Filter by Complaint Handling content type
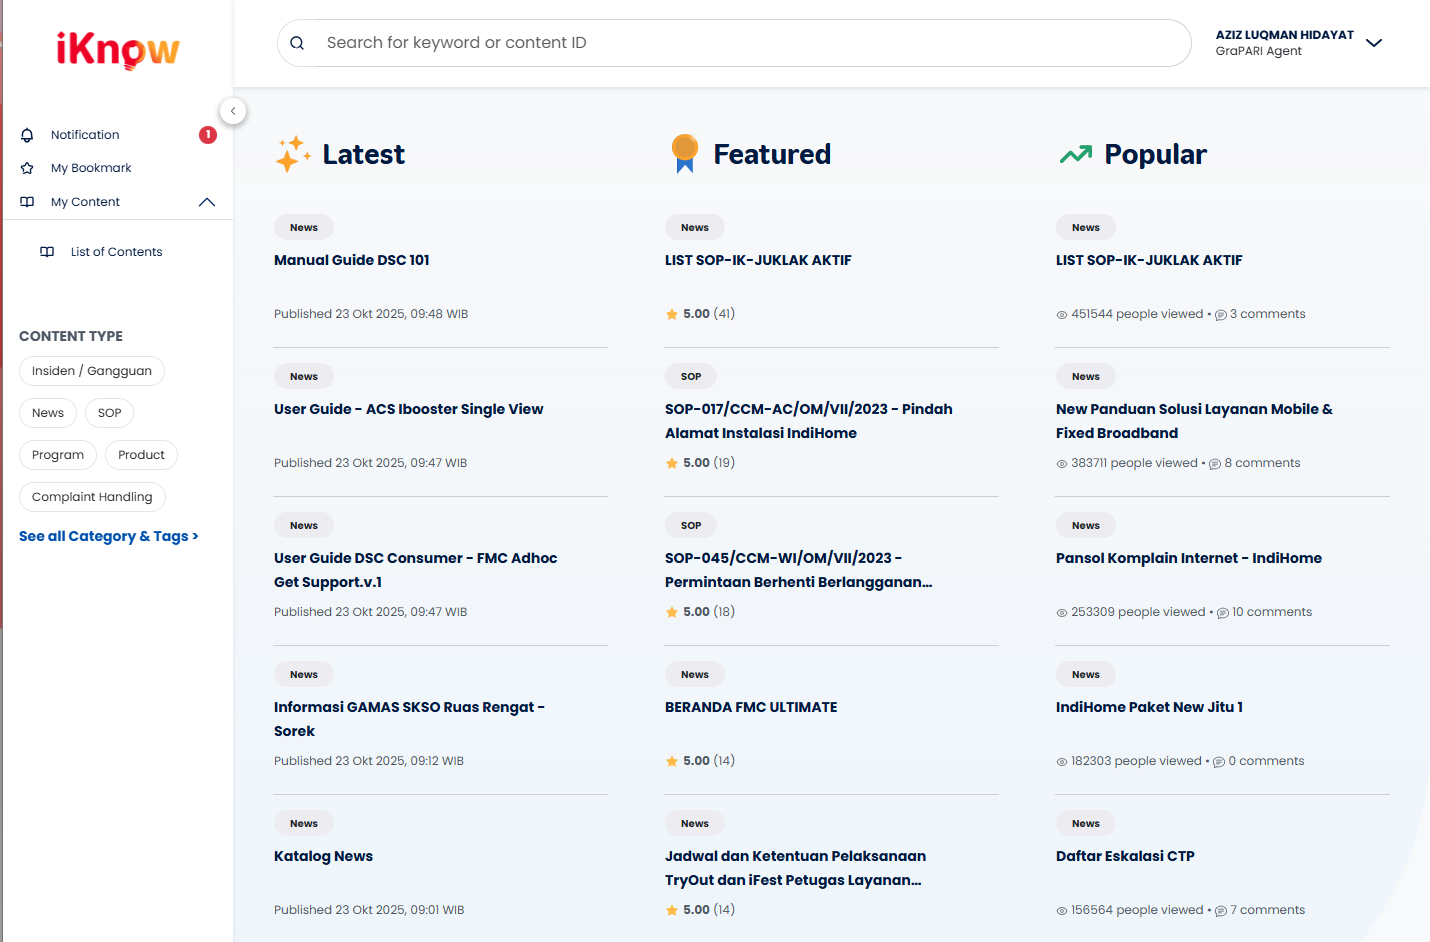 (x=92, y=497)
